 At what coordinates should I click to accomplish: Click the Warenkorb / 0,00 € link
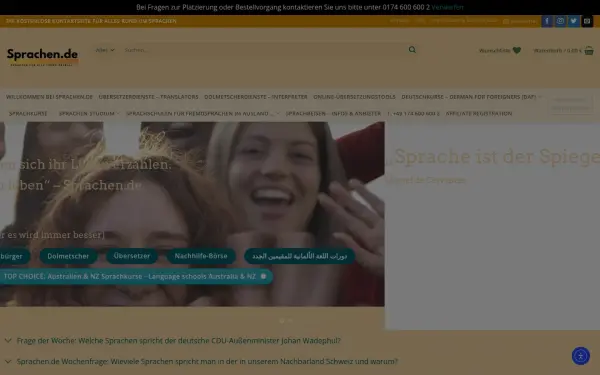click(557, 51)
